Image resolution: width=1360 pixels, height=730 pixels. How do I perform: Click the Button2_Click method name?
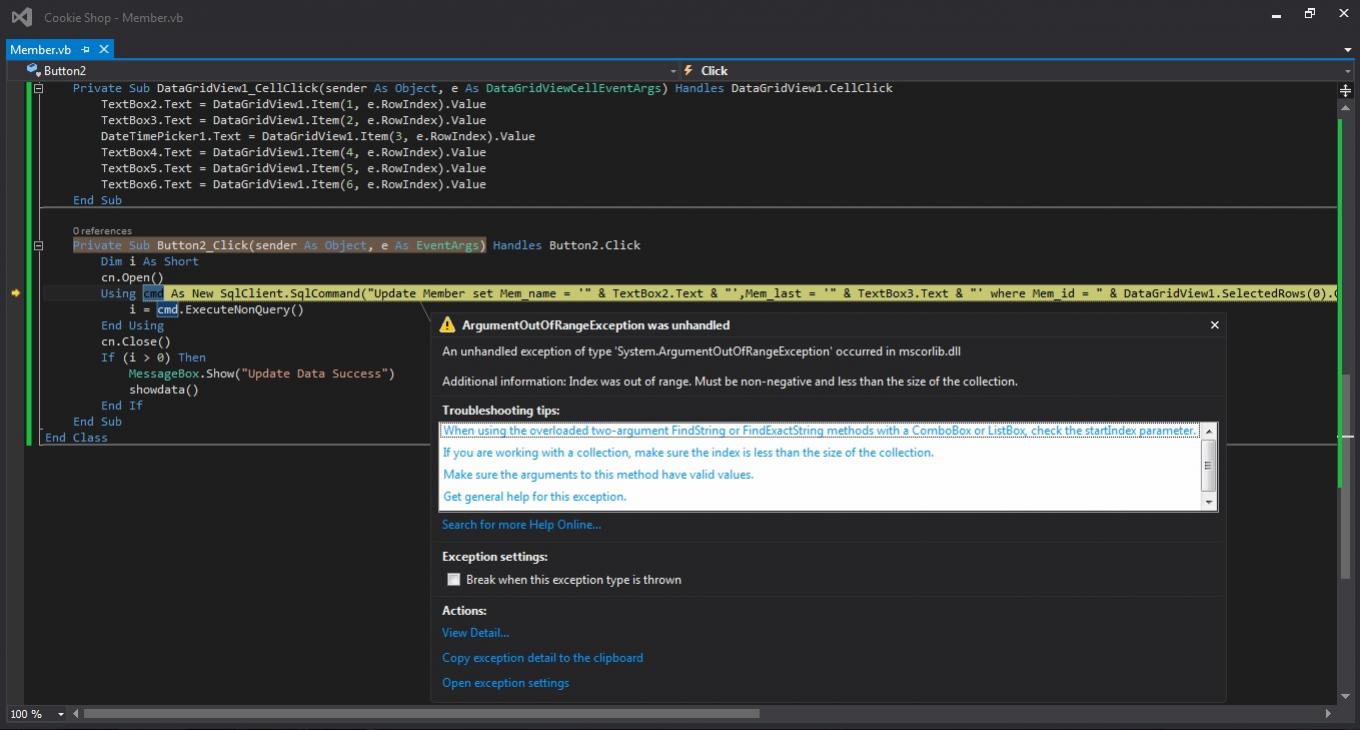(203, 245)
